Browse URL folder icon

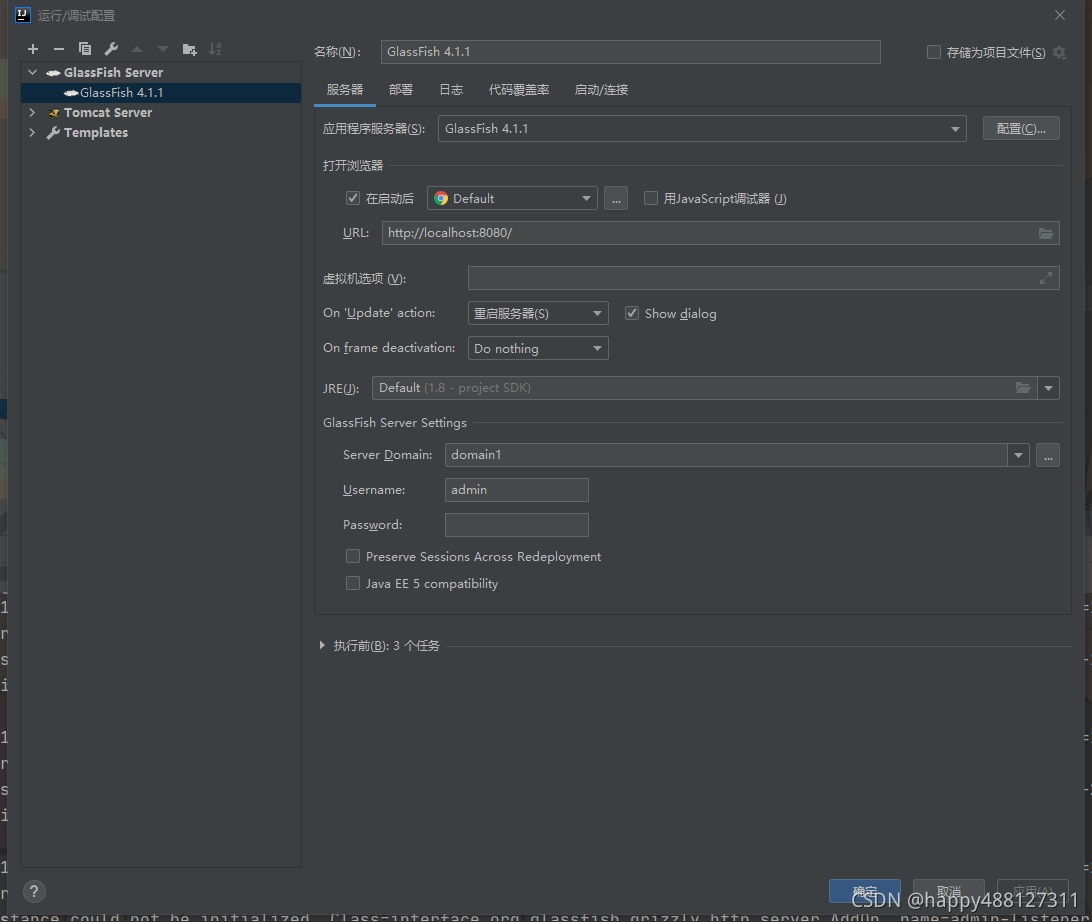1045,233
